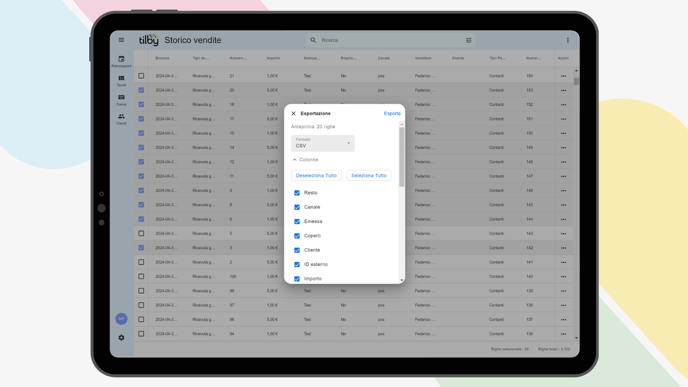Click 'Righe selezionate' status text

pyautogui.click(x=510, y=349)
